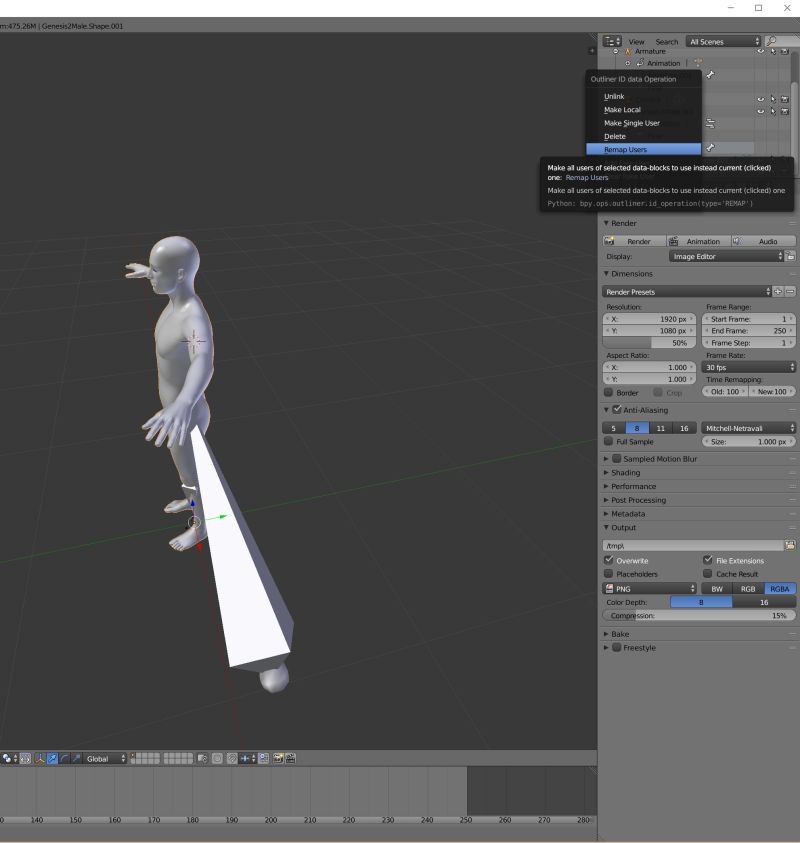Enable the Full Sample checkbox
The height and width of the screenshot is (843, 800).
pyautogui.click(x=610, y=441)
